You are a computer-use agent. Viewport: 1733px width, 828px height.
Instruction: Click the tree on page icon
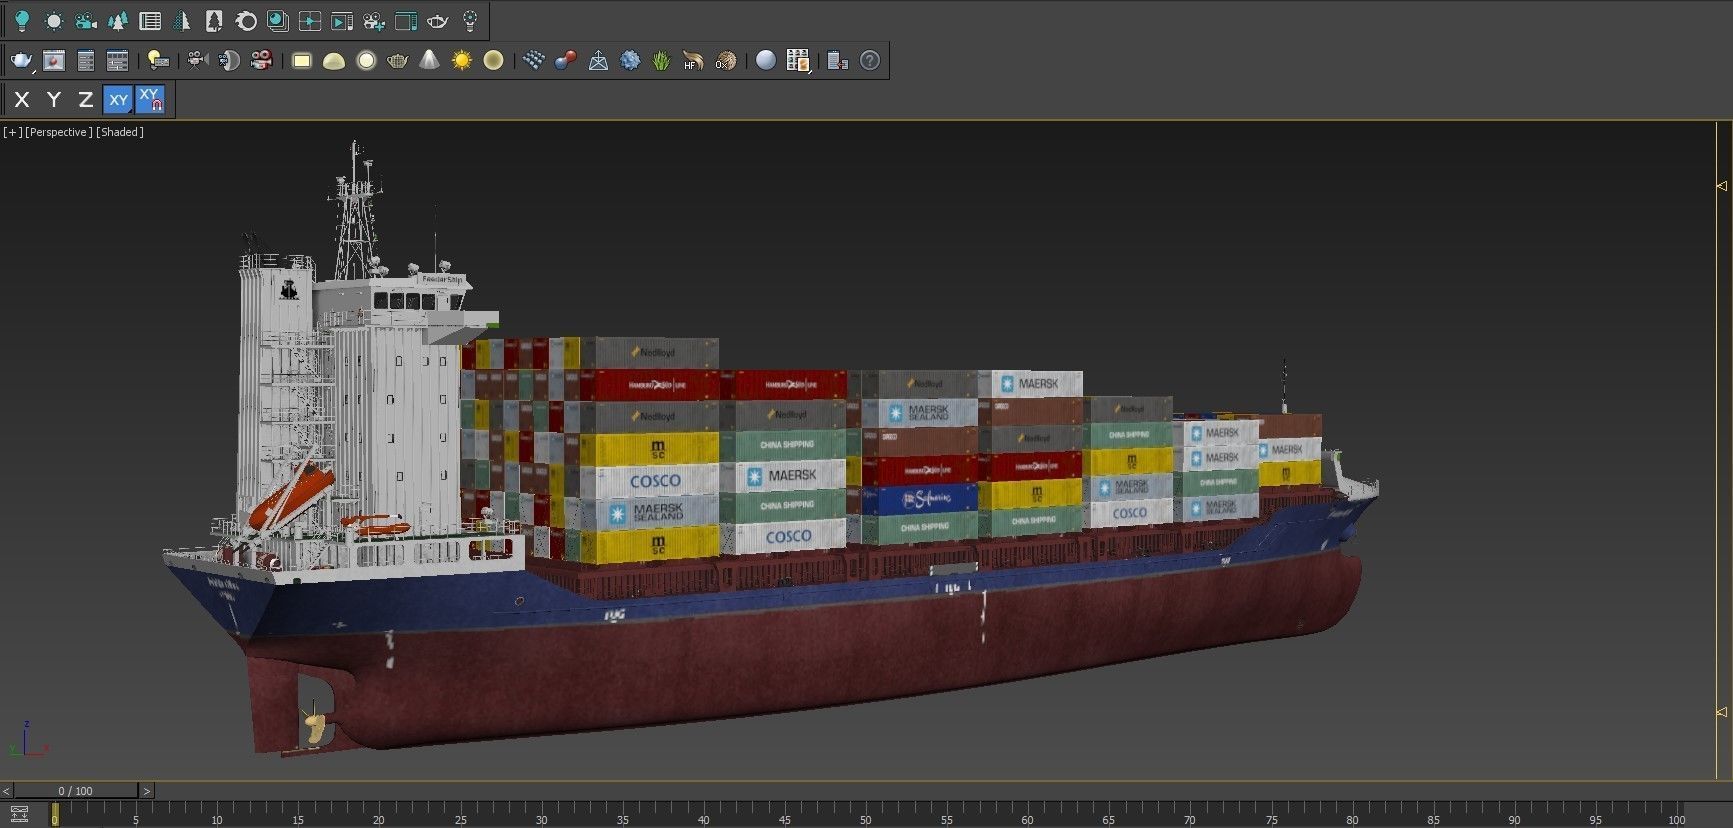(214, 20)
